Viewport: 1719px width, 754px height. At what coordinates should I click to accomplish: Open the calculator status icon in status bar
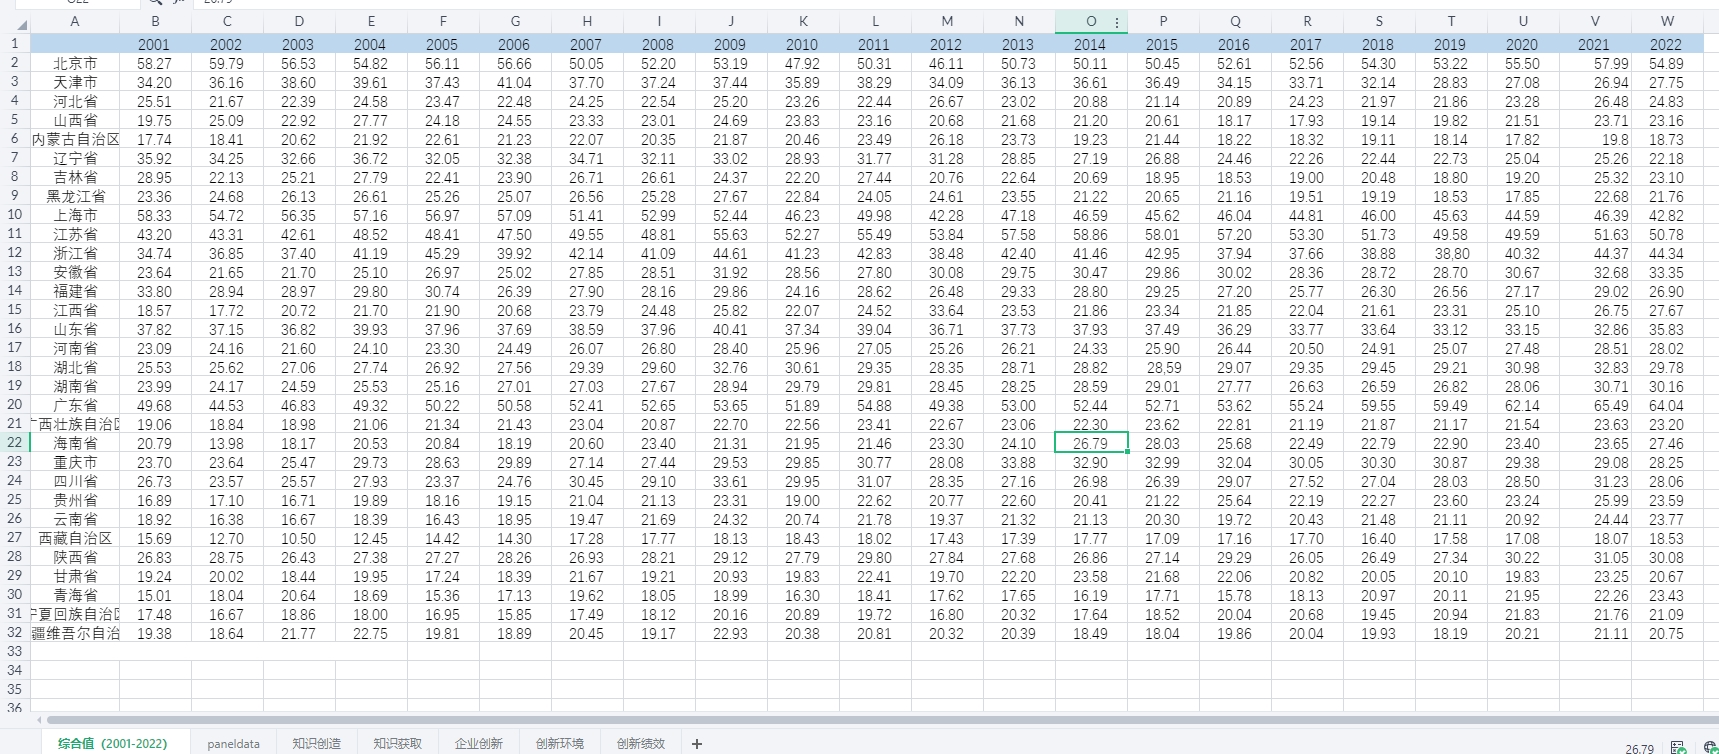coord(1678,747)
